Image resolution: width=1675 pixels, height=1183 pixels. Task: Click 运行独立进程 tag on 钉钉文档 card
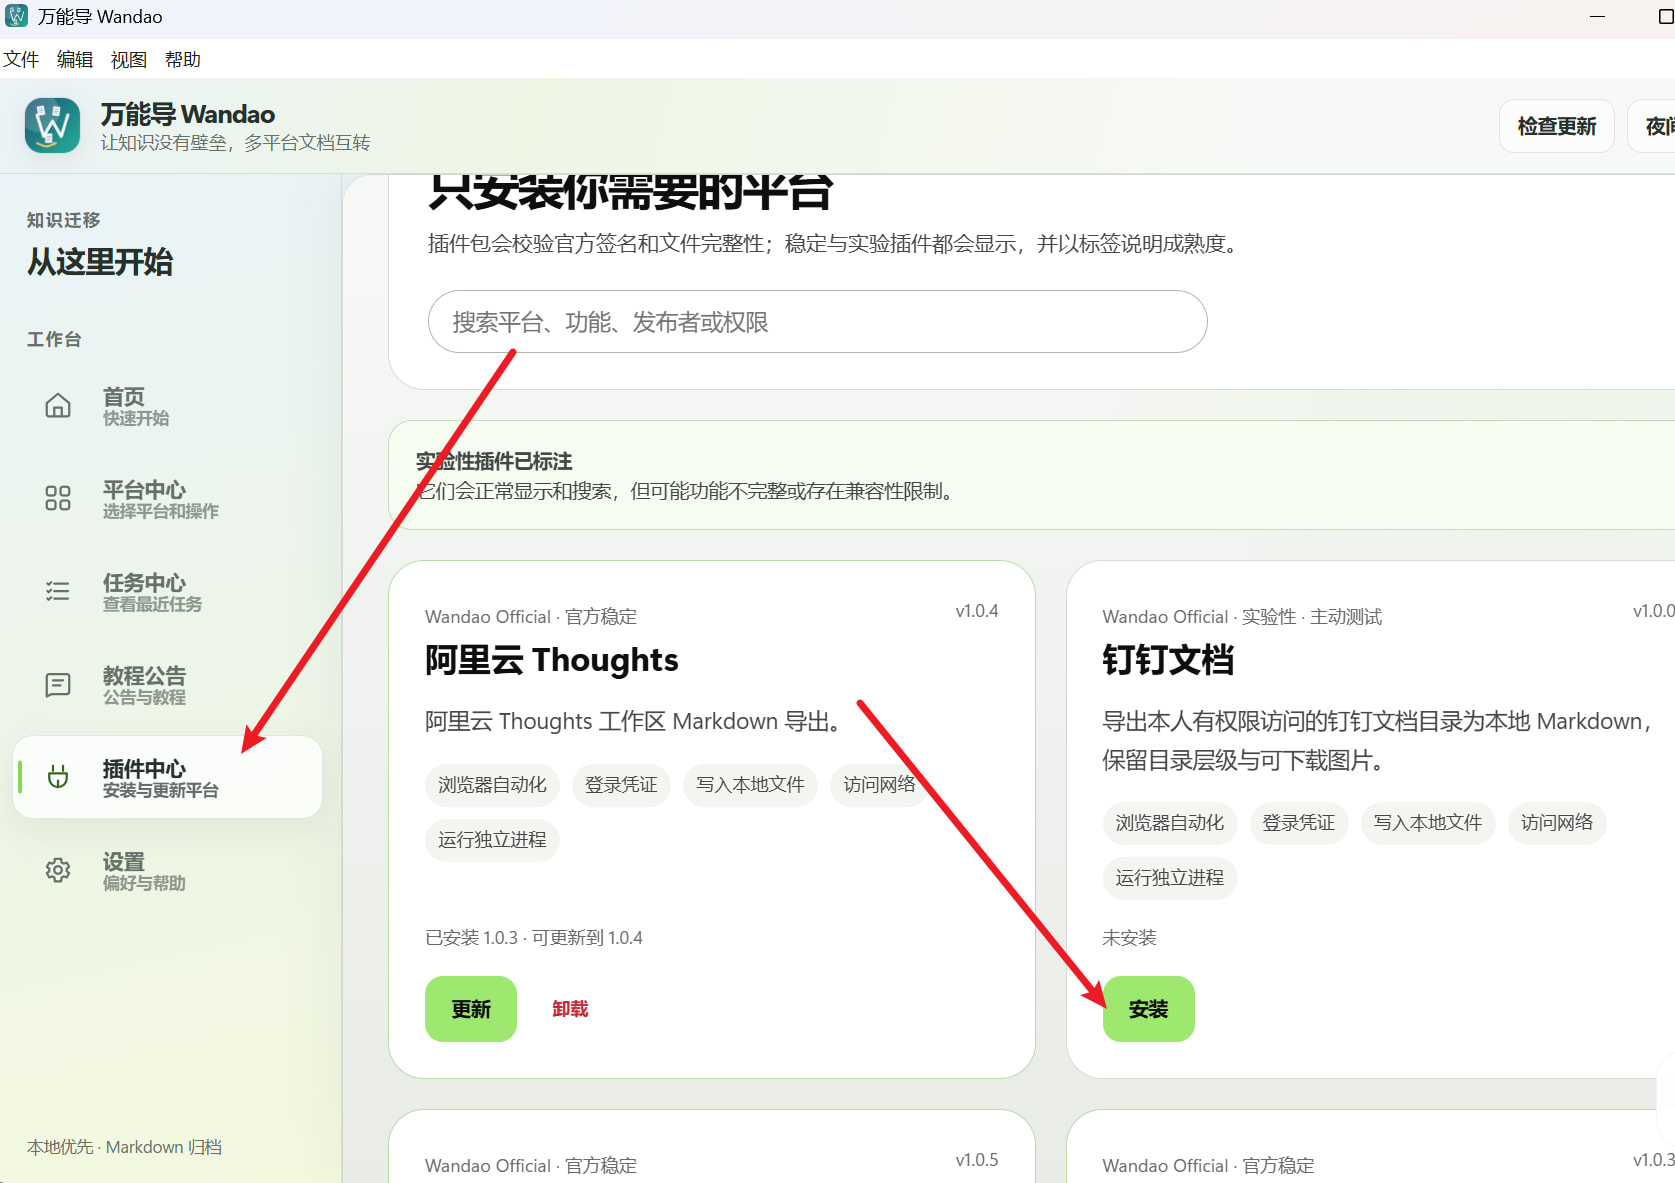1170,878
